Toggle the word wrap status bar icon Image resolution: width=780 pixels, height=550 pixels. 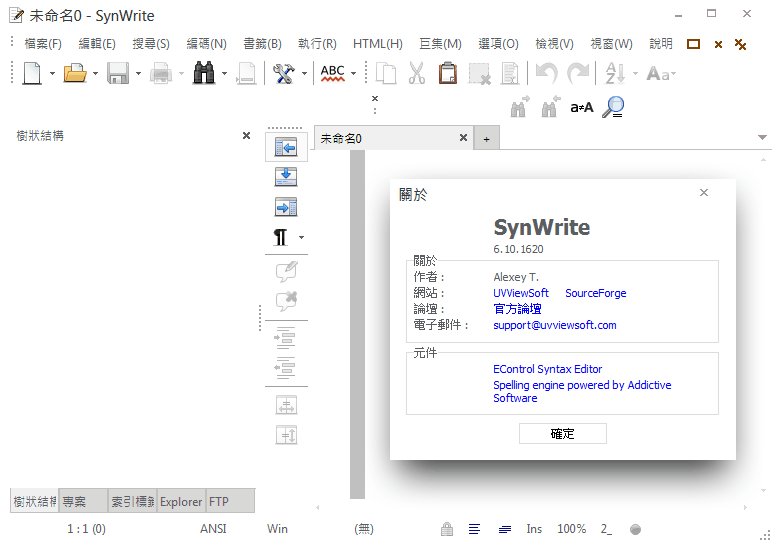[x=475, y=529]
